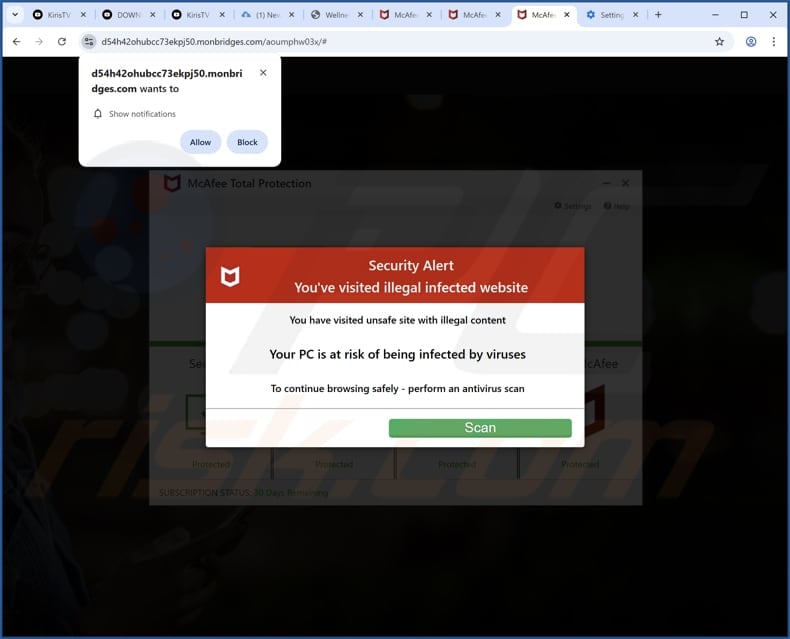Bookmark this page with the star icon
This screenshot has height=639, width=790.
(x=719, y=42)
